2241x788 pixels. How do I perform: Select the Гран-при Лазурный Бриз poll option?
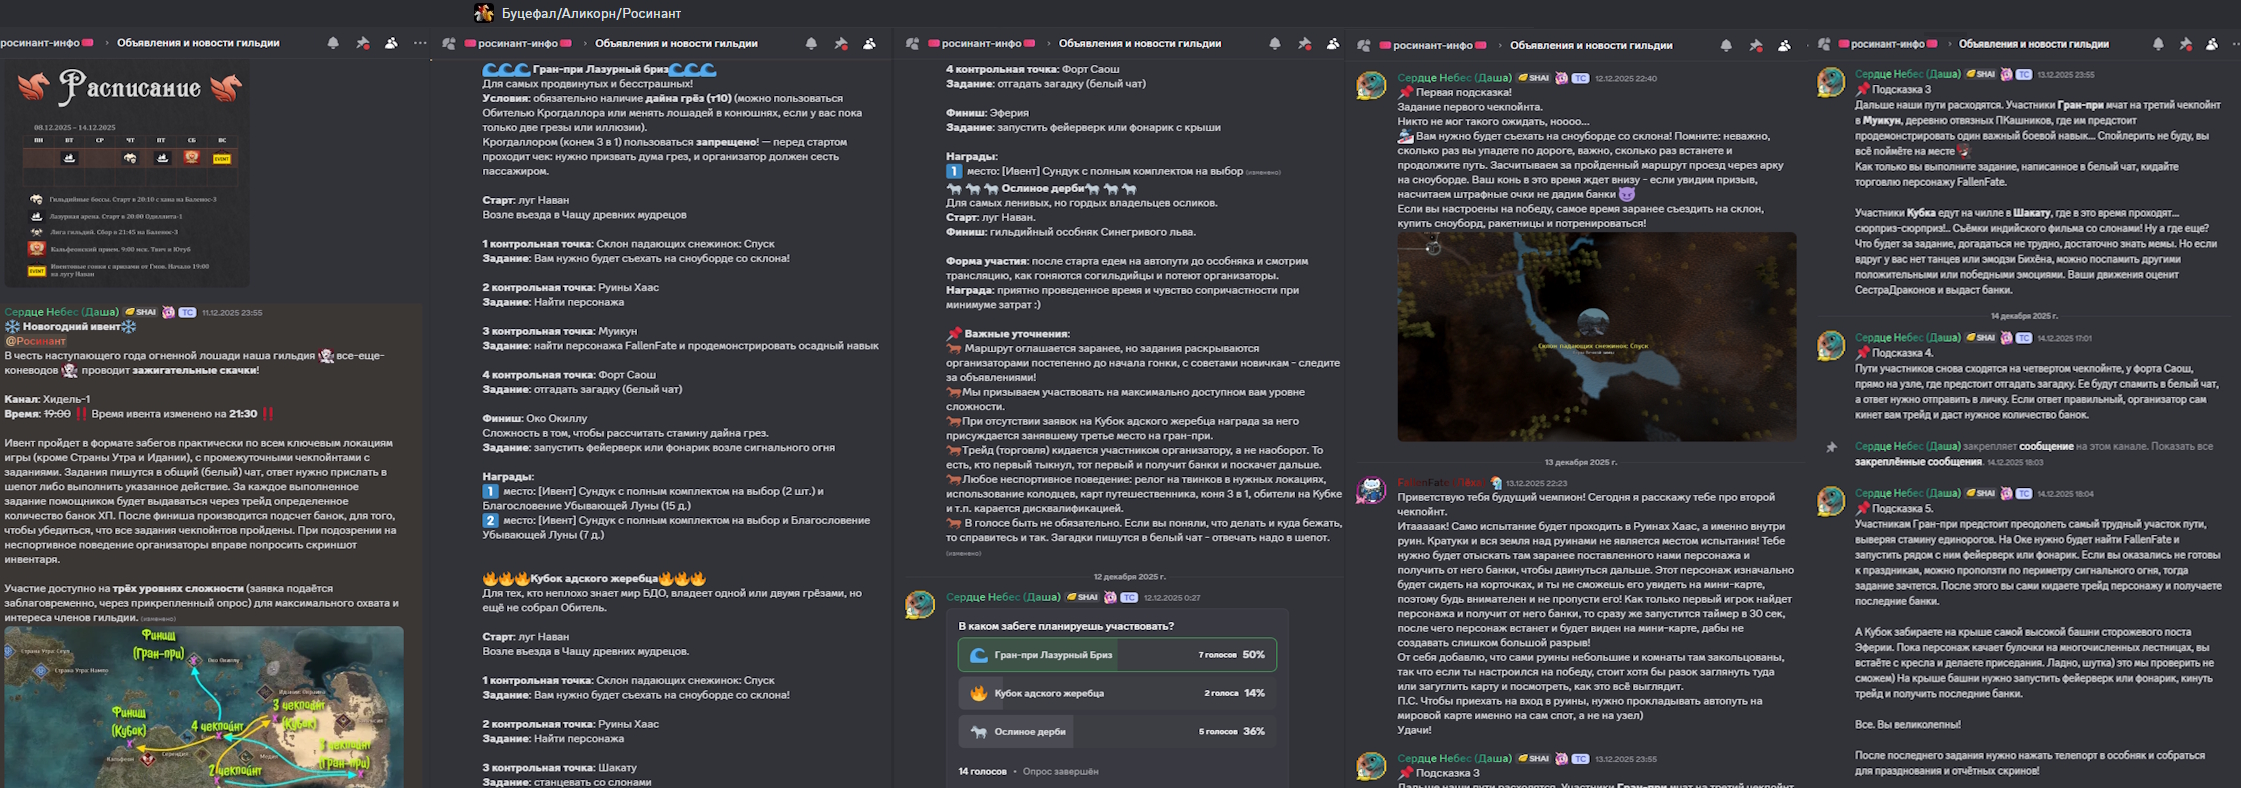pyautogui.click(x=1117, y=655)
